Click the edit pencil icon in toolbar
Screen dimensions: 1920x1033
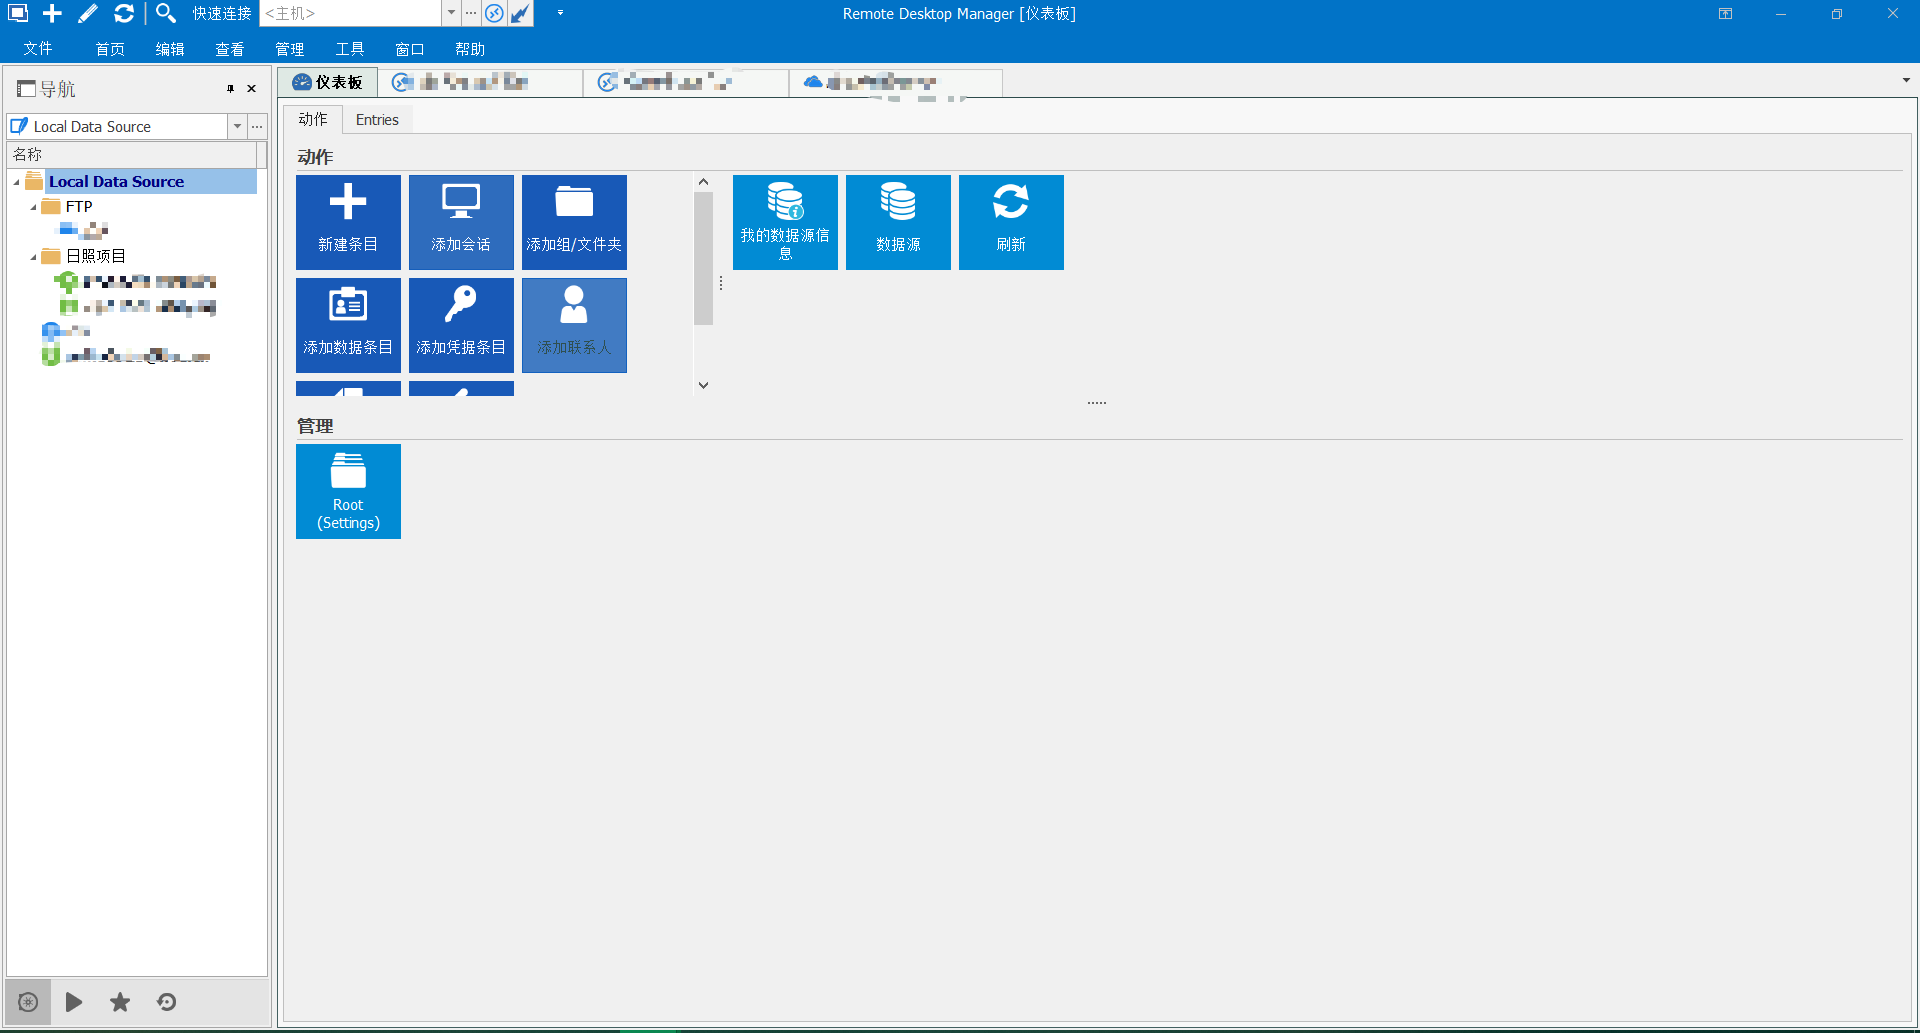pos(88,14)
